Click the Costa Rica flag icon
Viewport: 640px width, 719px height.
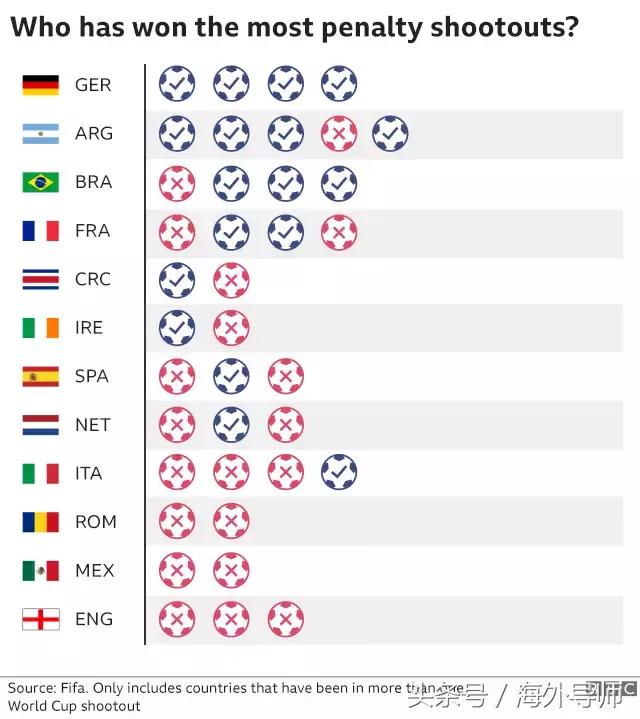[x=41, y=279]
